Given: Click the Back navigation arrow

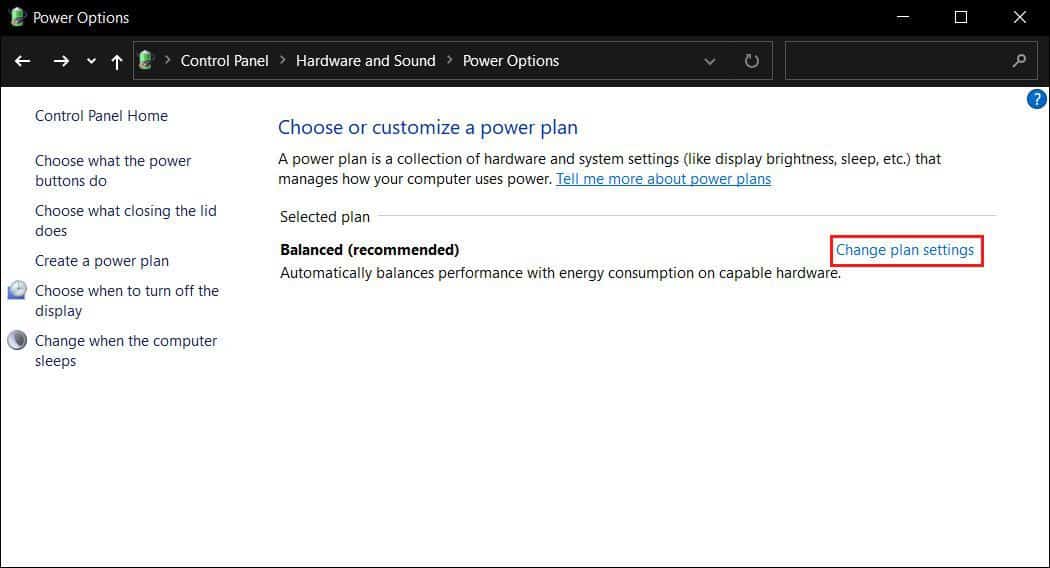Looking at the screenshot, I should [x=23, y=61].
